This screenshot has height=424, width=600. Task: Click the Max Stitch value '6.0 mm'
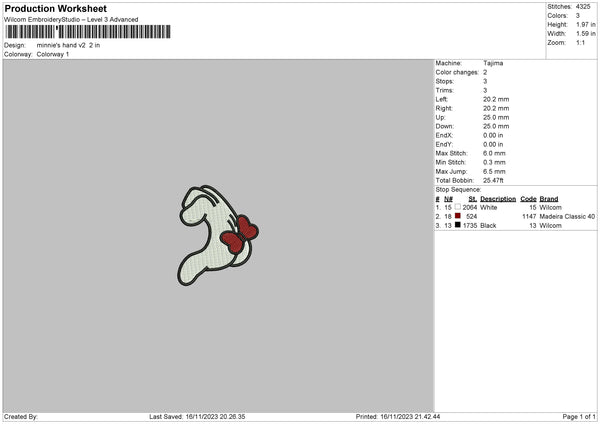tap(494, 153)
